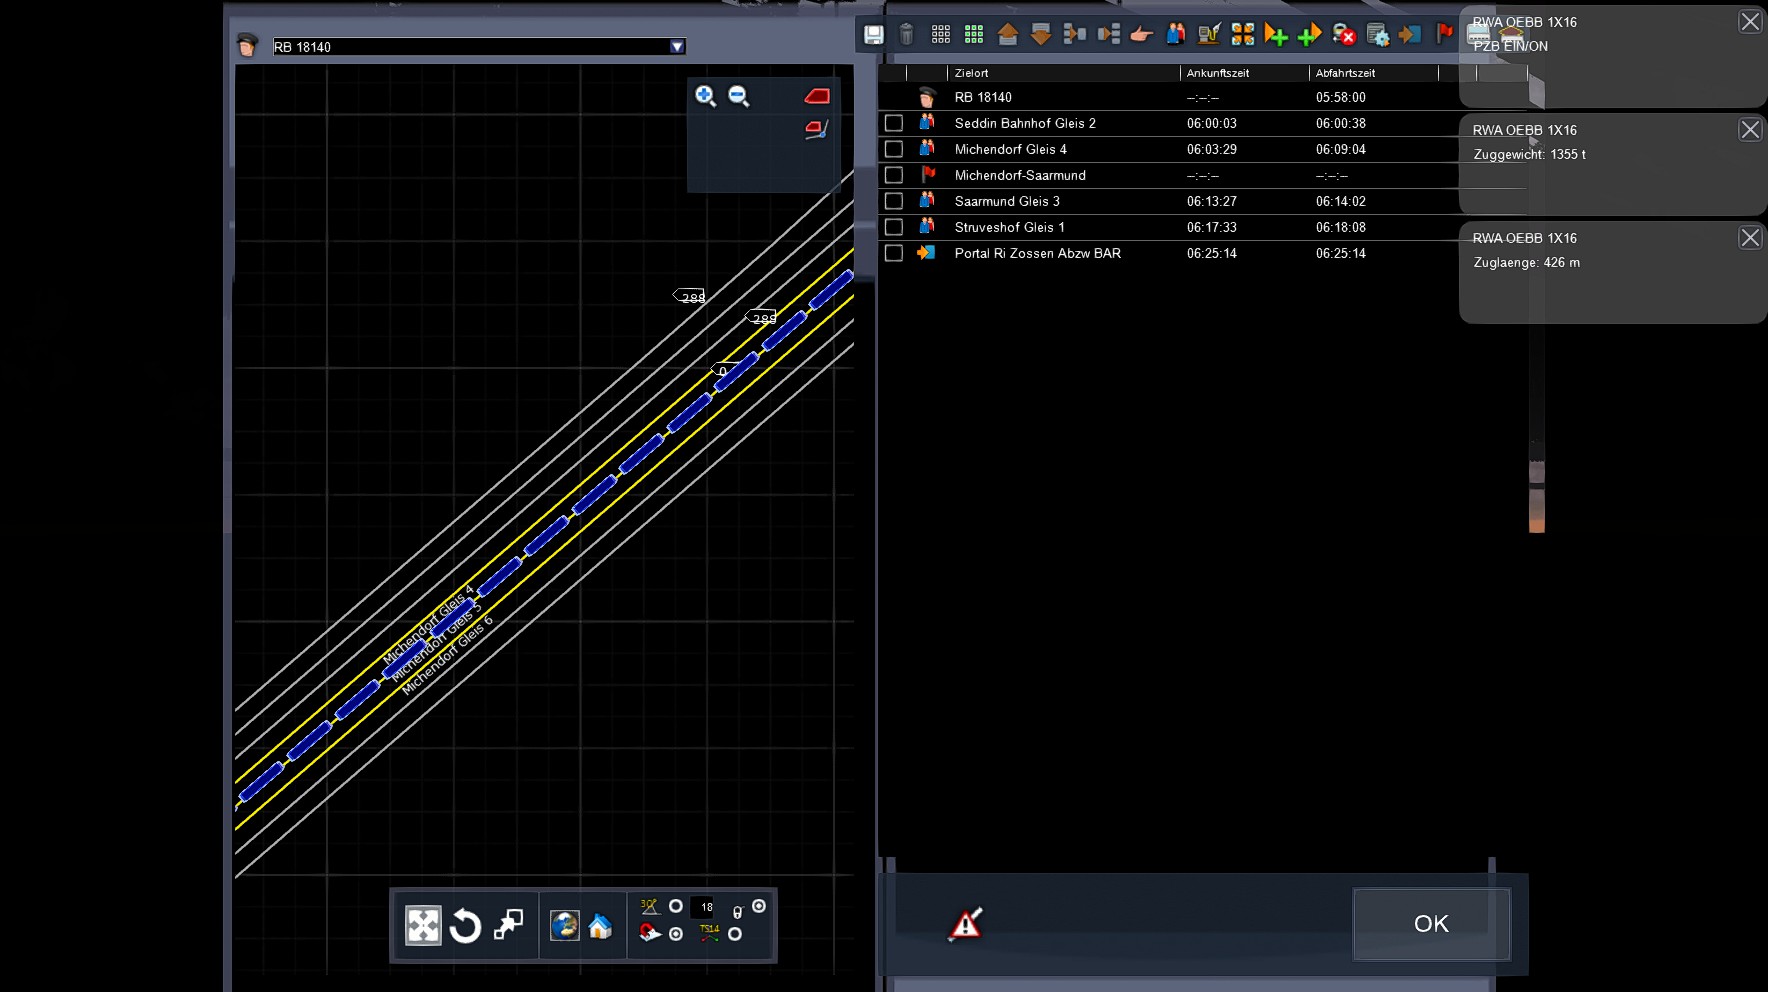Click the red warning triangle icon
The width and height of the screenshot is (1768, 992).
(x=965, y=924)
